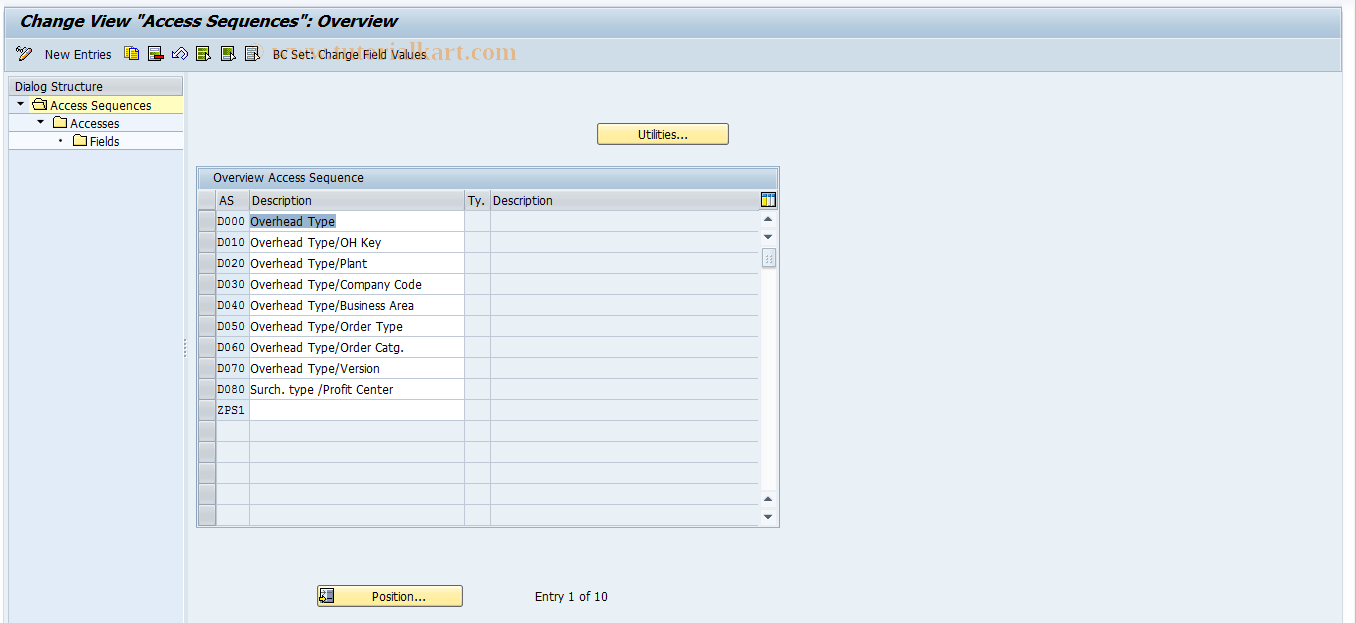Select the row marker for D040
The width and height of the screenshot is (1356, 623).
point(207,305)
